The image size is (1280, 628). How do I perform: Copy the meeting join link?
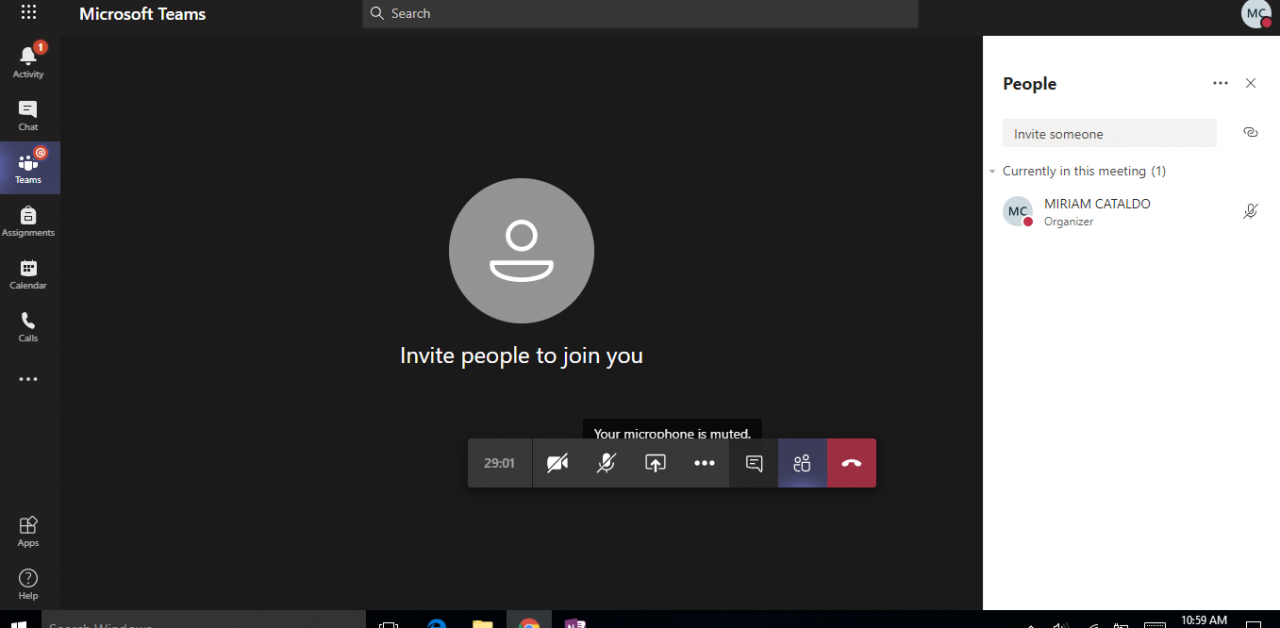pos(1250,132)
